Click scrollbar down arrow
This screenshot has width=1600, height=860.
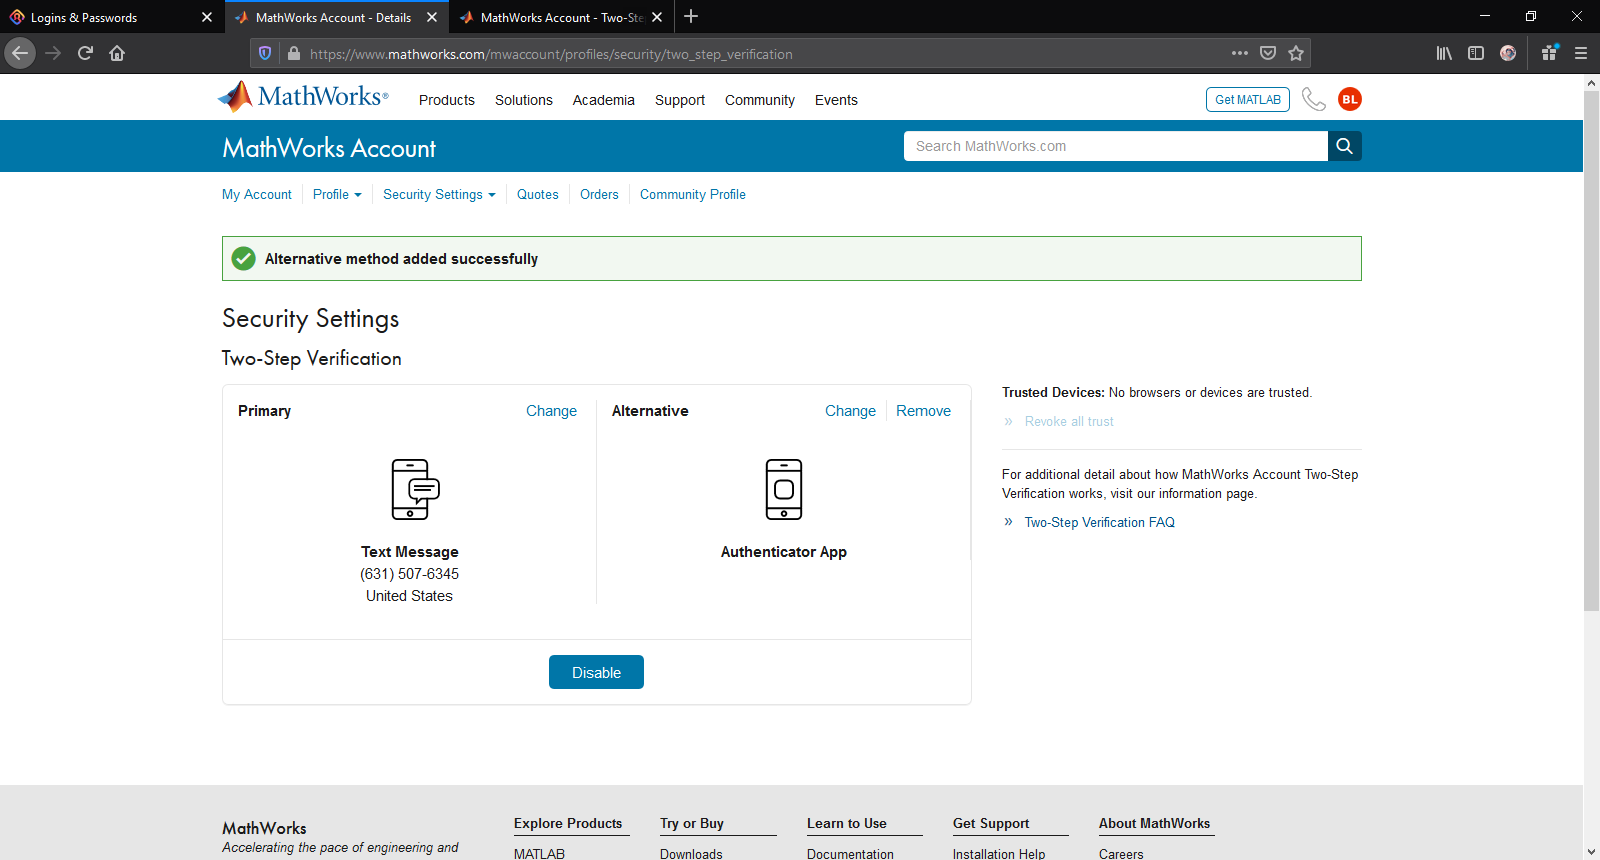(x=1591, y=851)
